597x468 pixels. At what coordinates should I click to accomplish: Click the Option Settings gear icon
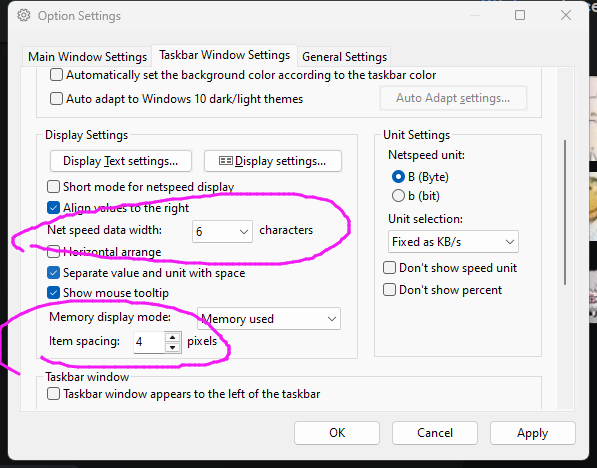[24, 16]
